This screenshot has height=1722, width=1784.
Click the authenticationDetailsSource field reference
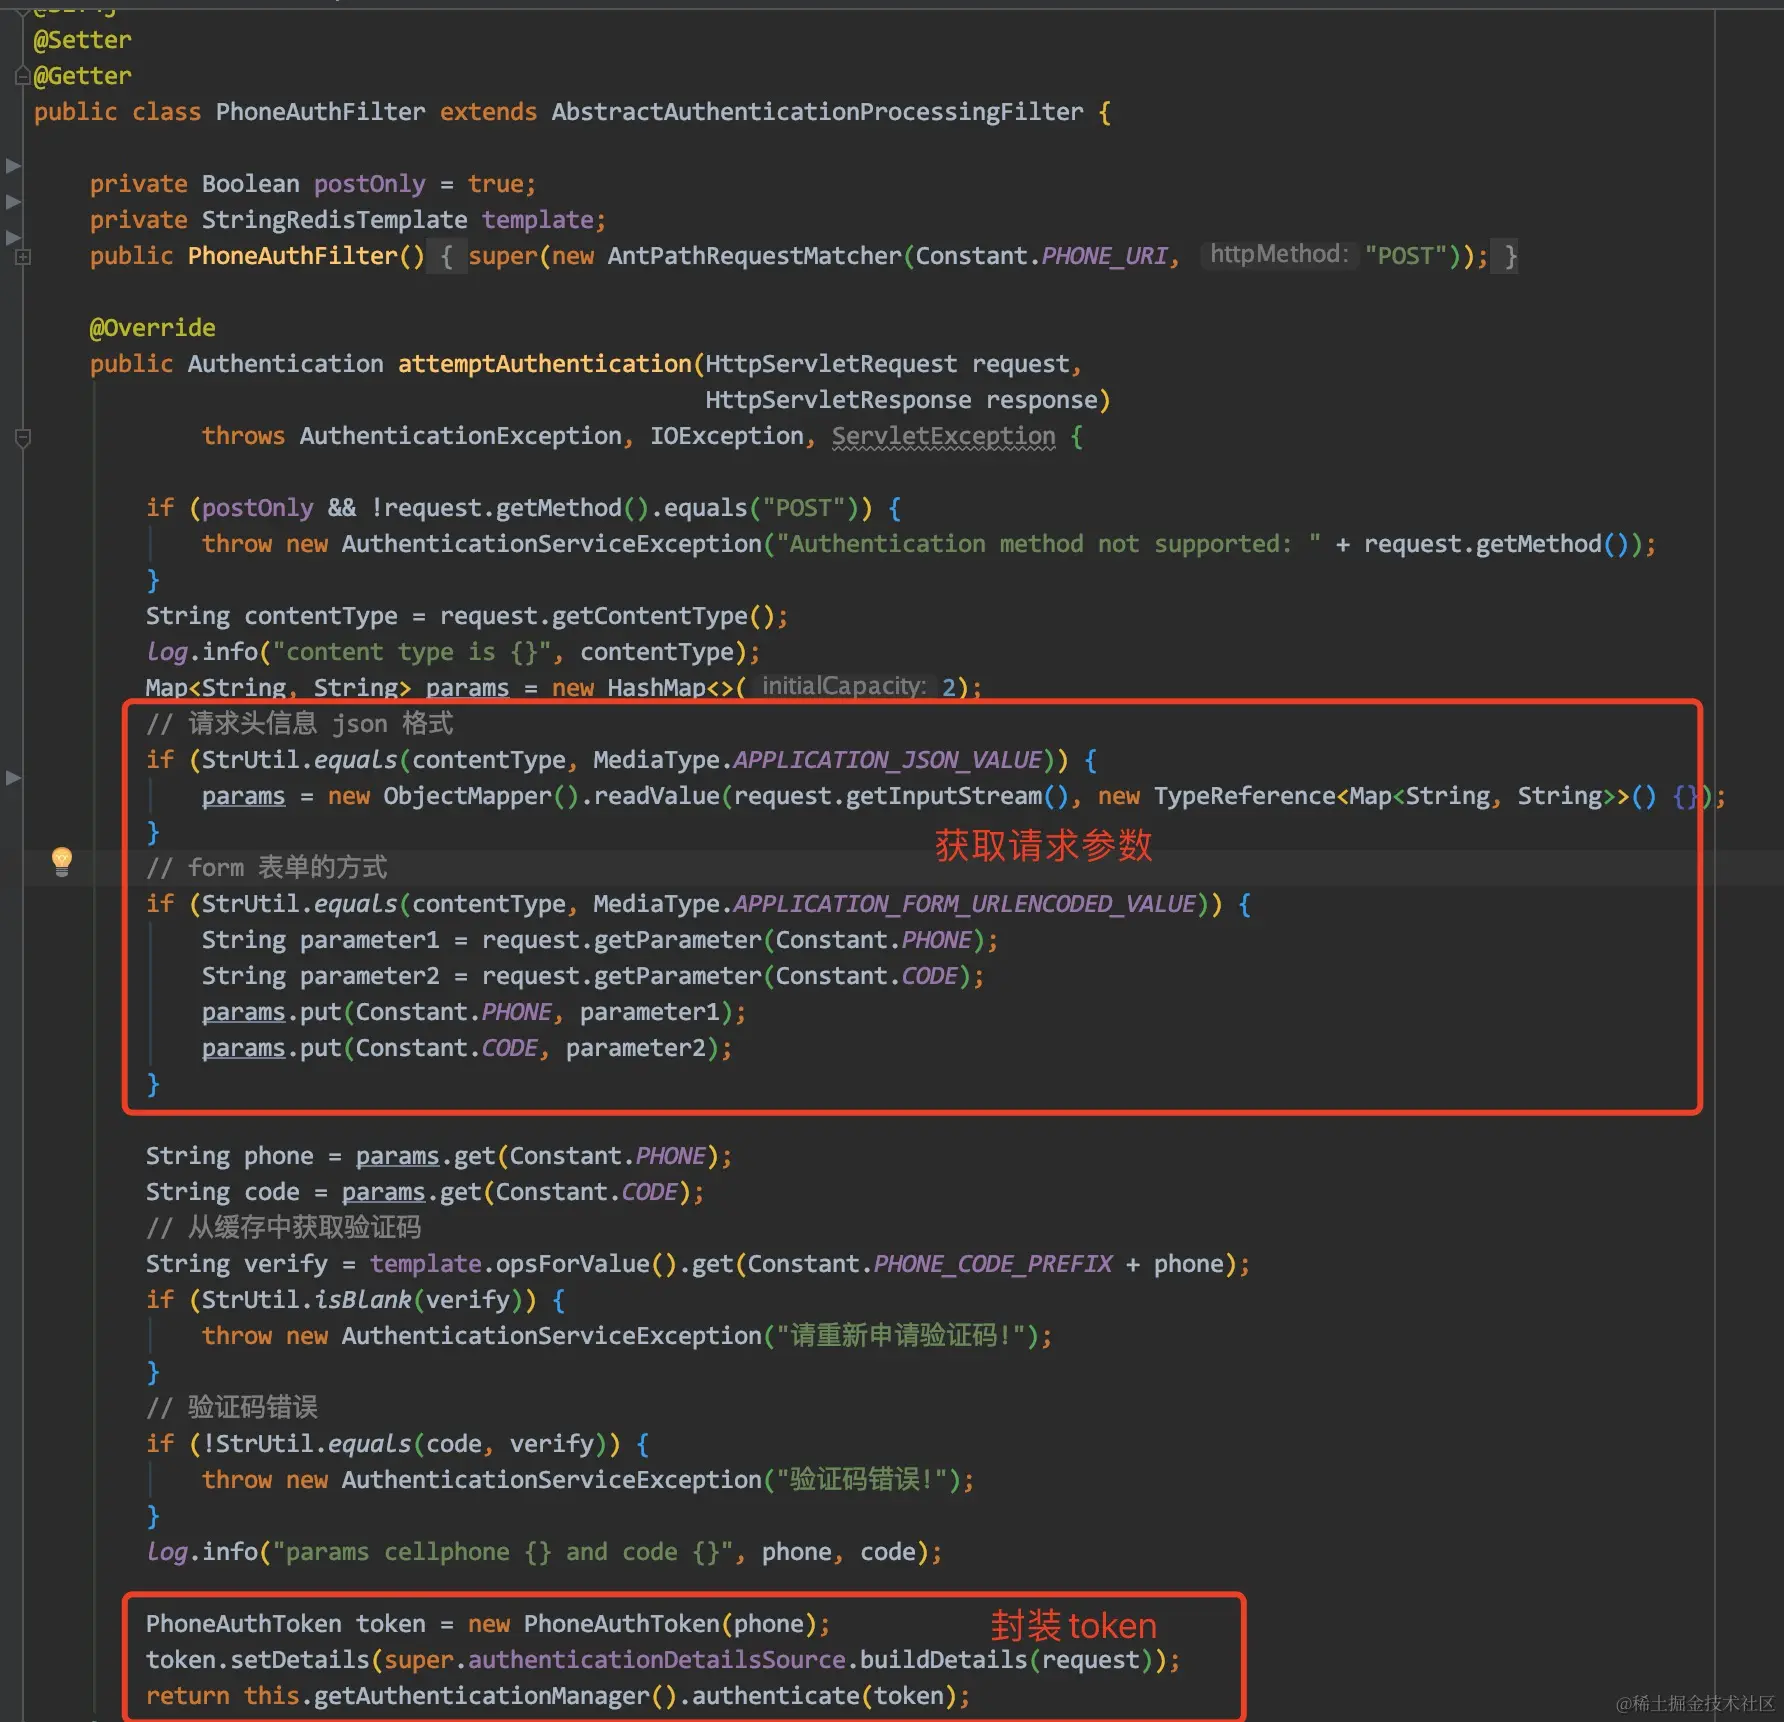click(x=656, y=1660)
